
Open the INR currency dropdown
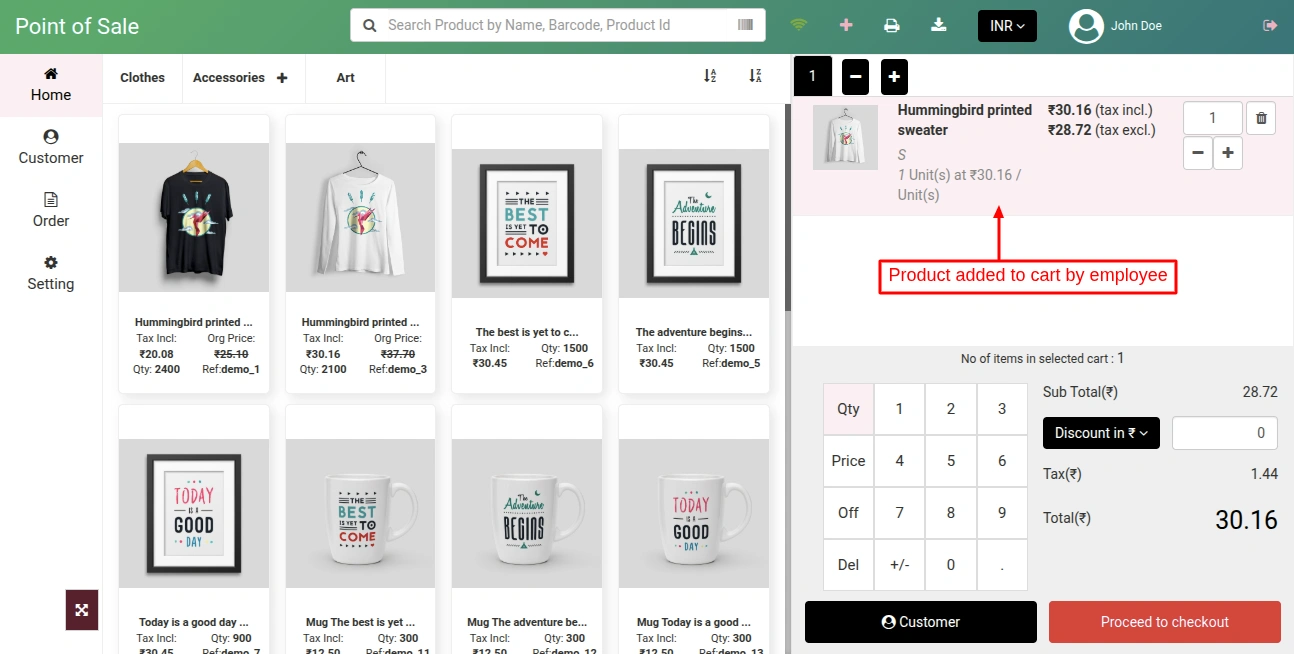coord(1006,25)
